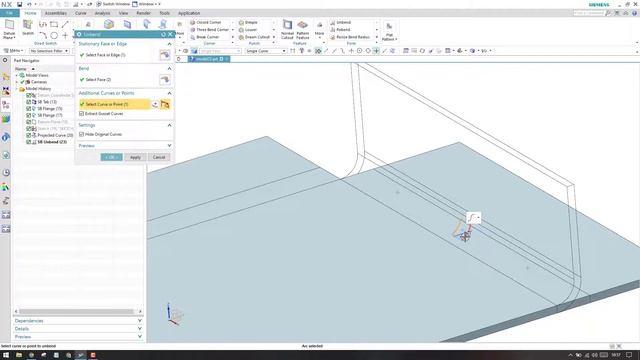
Task: Open the File menu
Action: tap(9, 13)
